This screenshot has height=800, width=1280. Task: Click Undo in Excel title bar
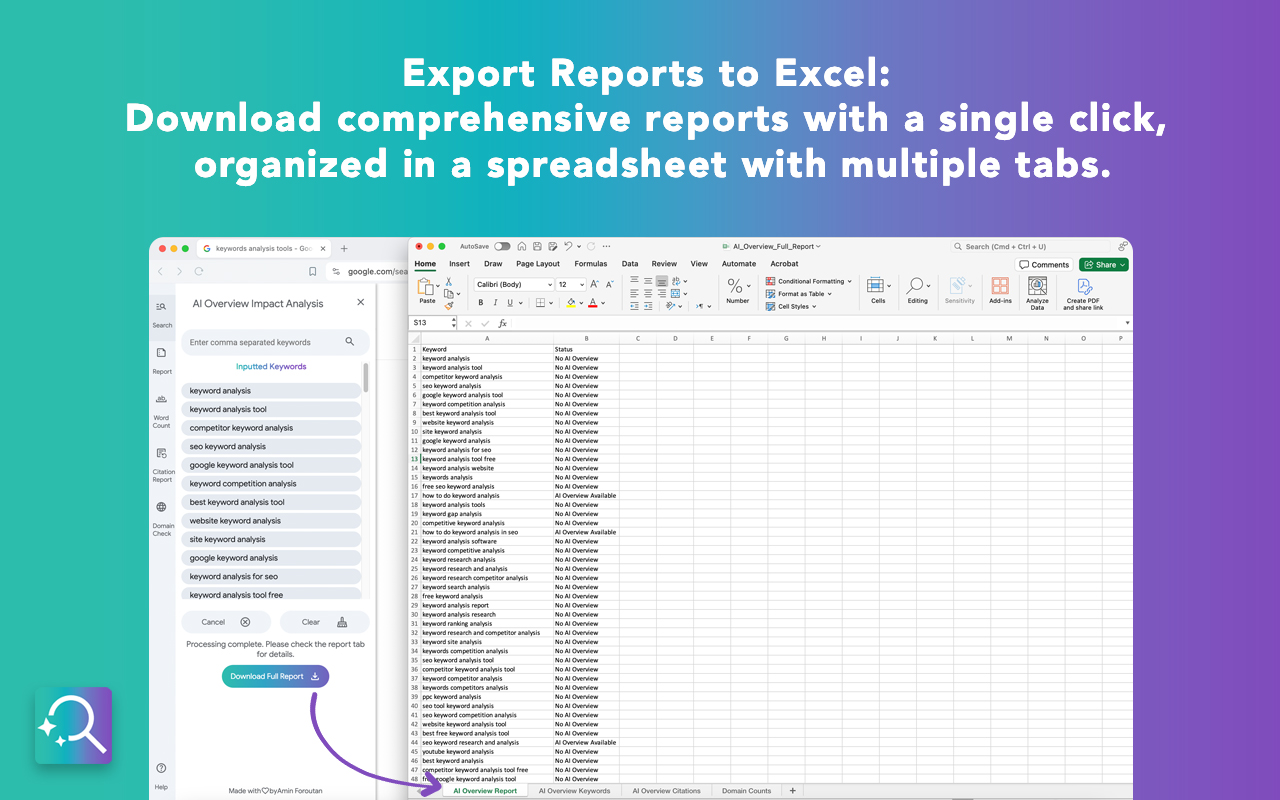[x=567, y=246]
